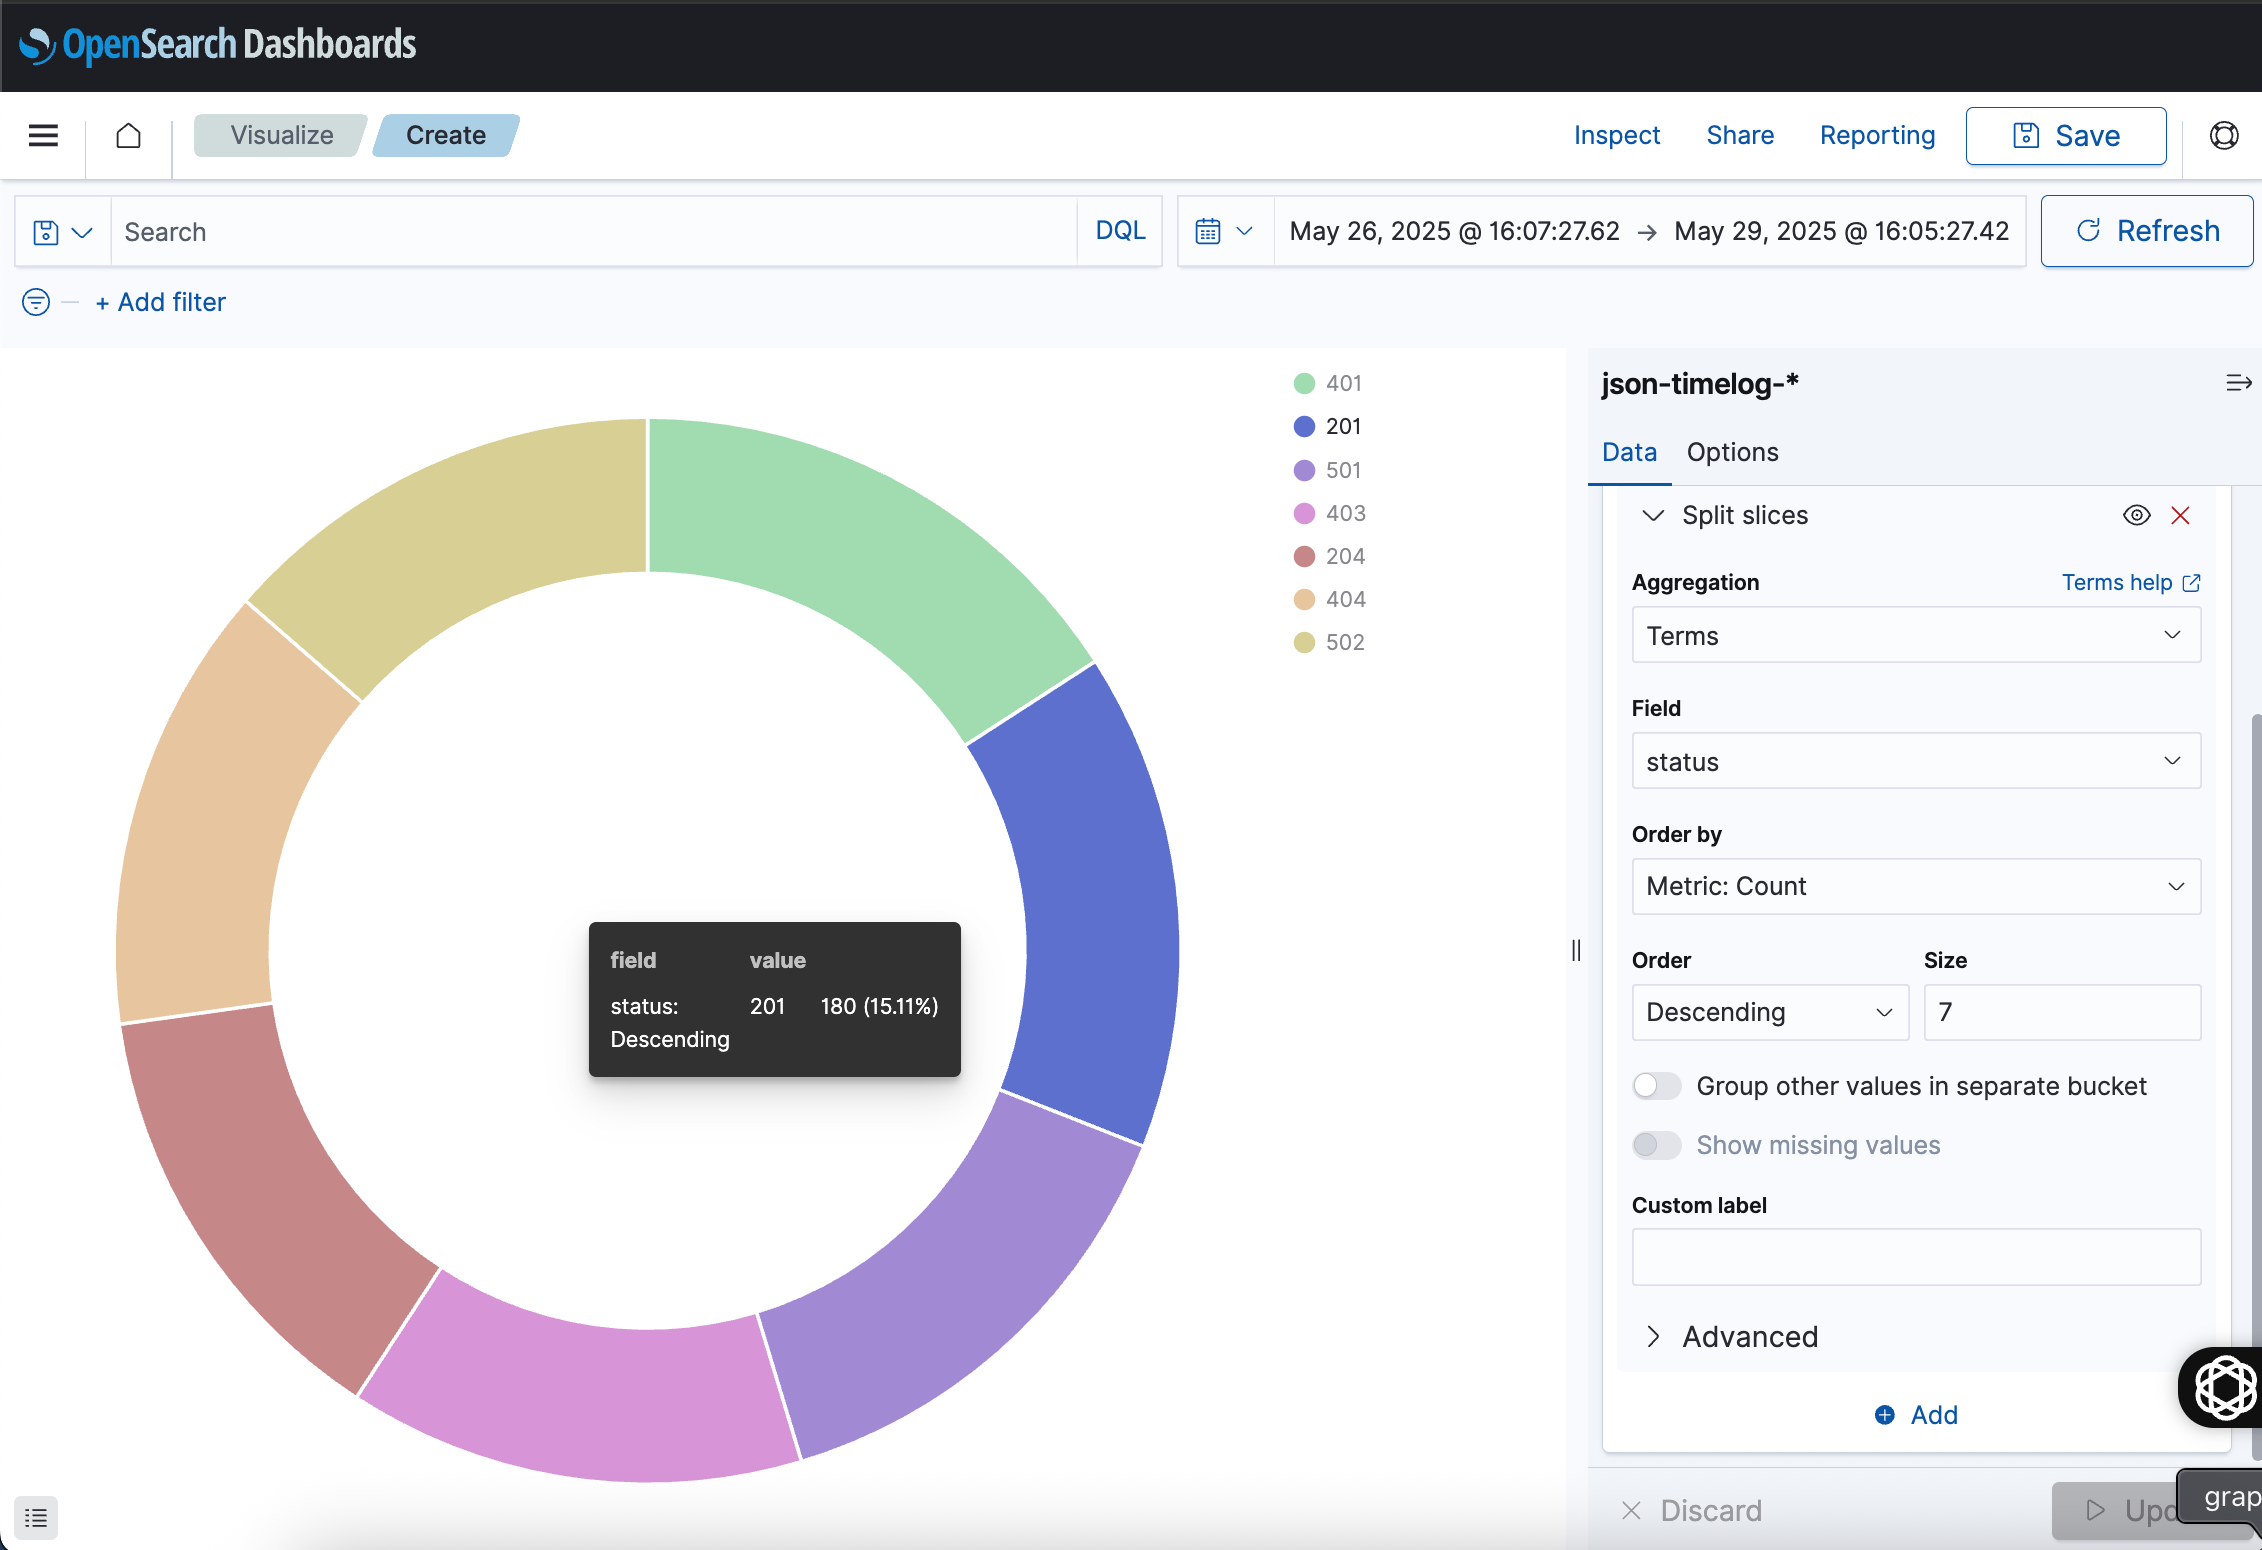This screenshot has height=1550, width=2262.
Task: Toggle the legend list icon
Action: coord(36,1518)
